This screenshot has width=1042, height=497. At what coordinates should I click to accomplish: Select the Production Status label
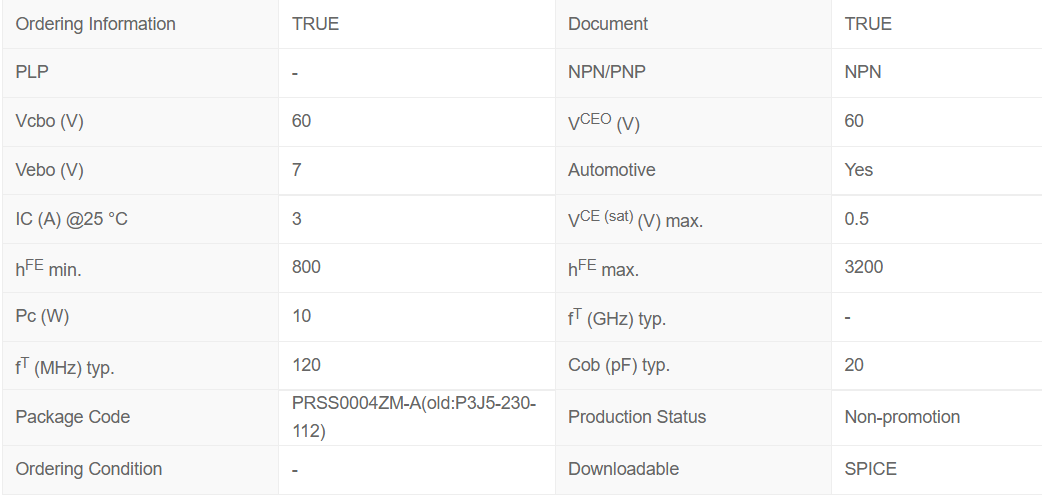(636, 417)
